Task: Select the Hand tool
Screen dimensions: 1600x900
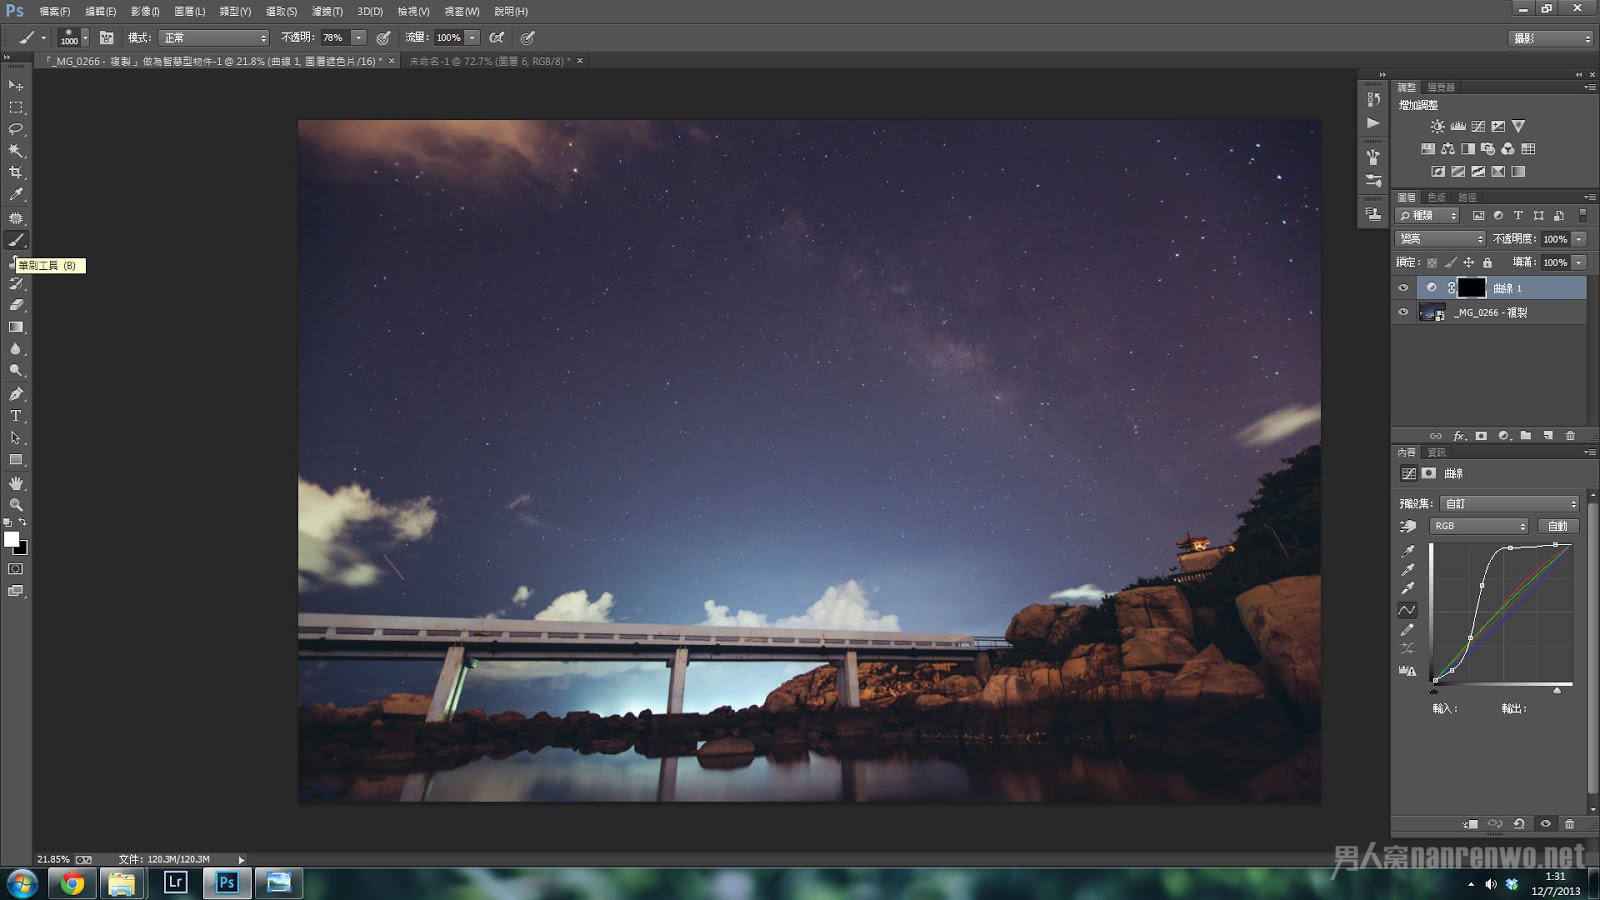Action: click(x=16, y=483)
